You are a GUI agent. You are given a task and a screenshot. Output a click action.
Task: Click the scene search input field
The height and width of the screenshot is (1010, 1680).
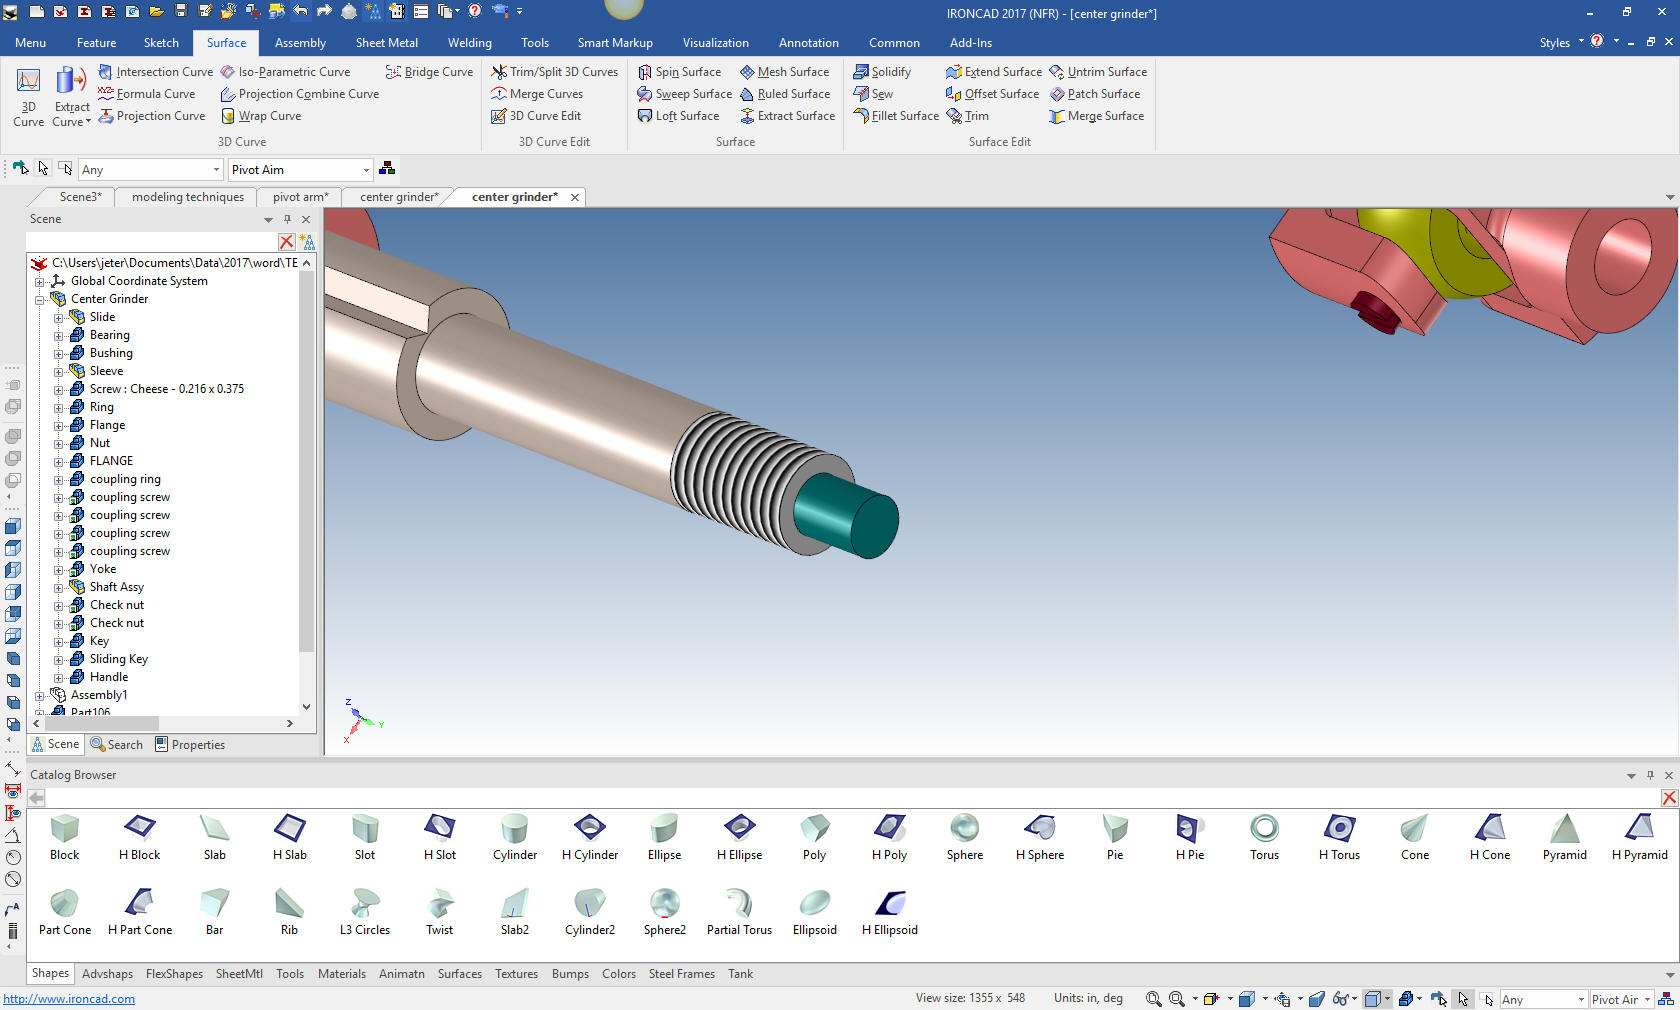click(x=150, y=242)
